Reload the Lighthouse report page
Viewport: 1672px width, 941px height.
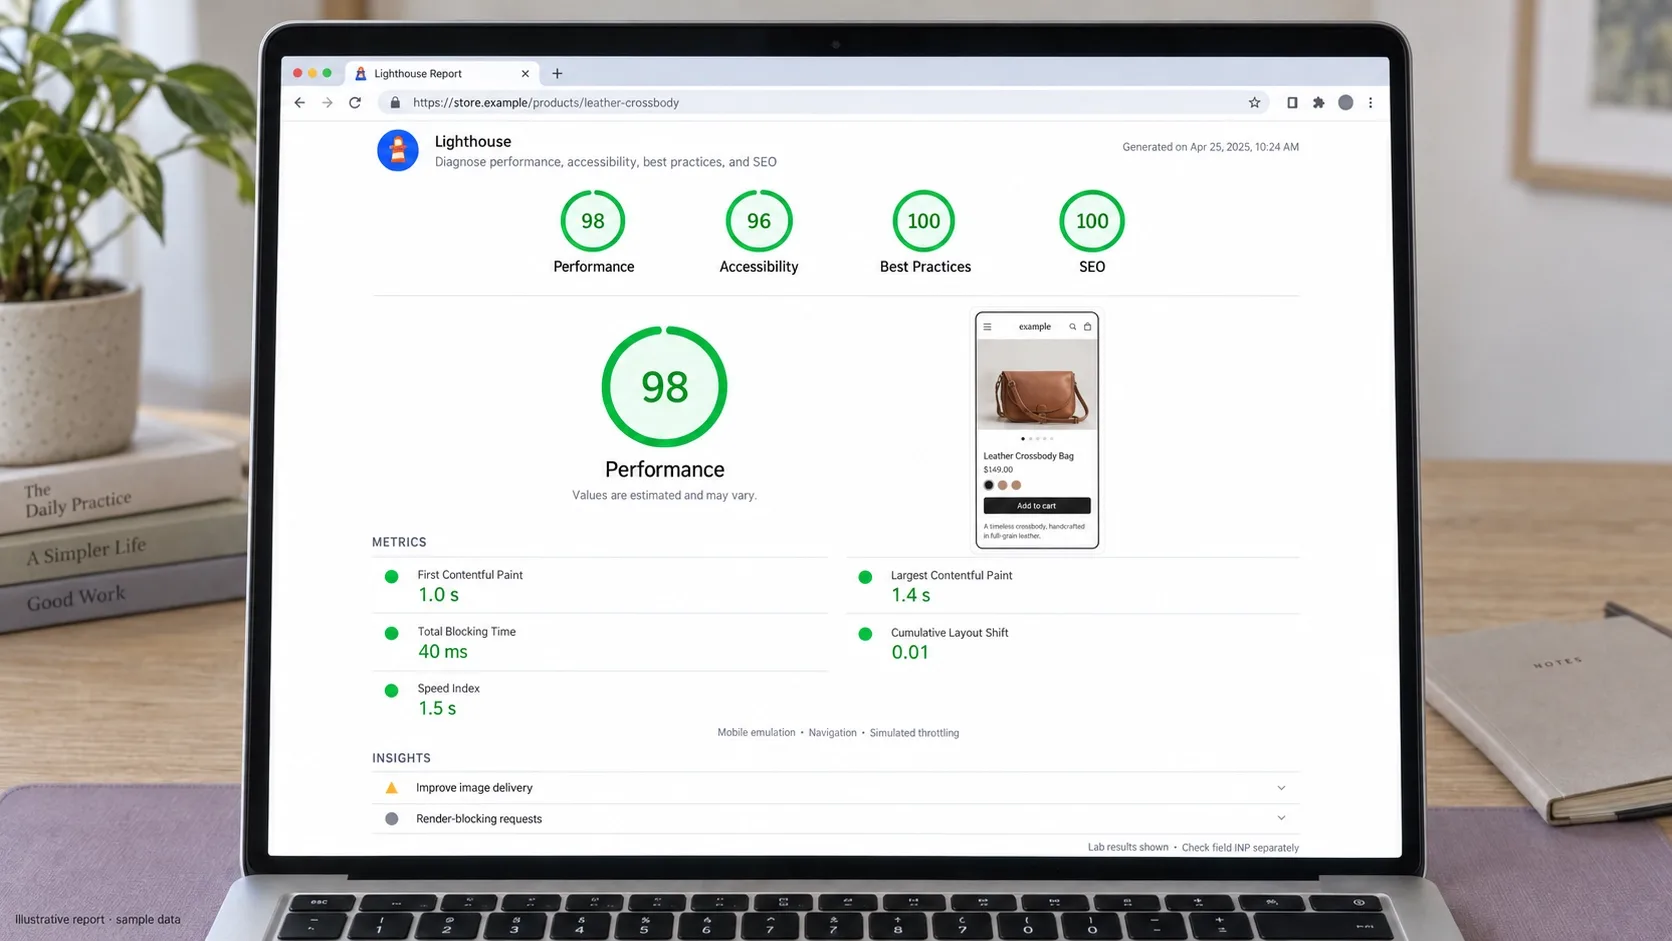point(355,103)
